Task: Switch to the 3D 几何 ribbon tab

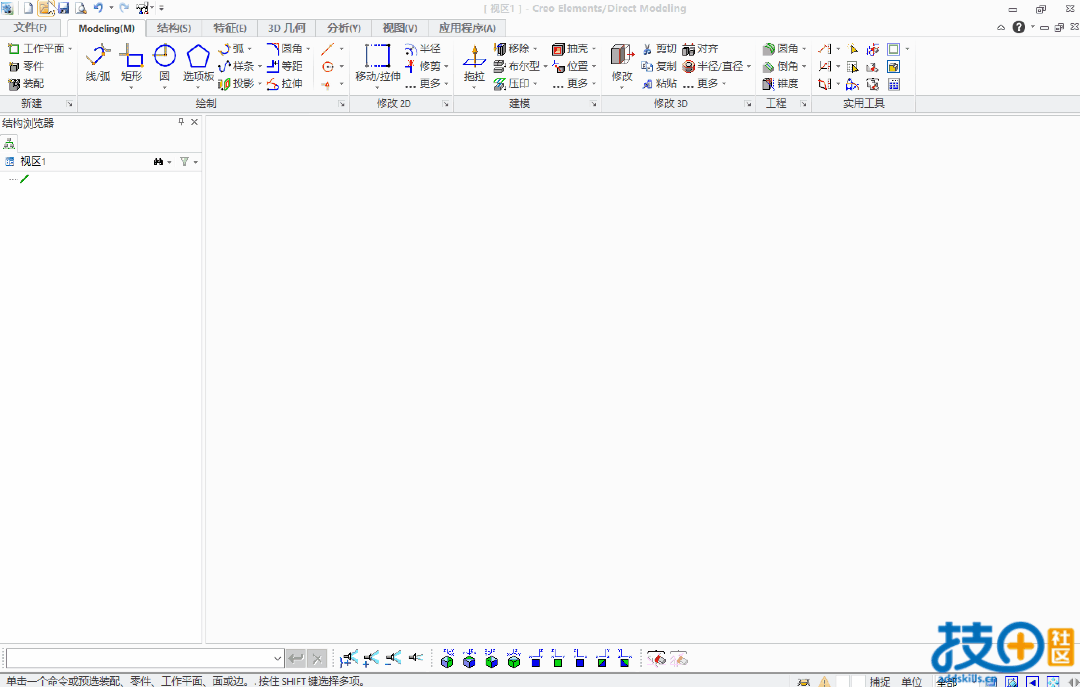Action: (x=287, y=28)
